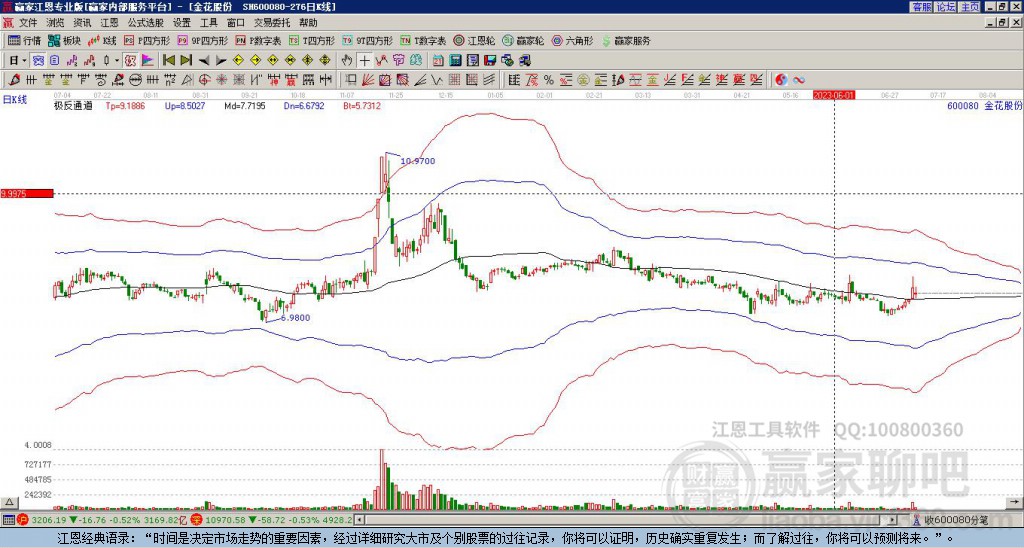
Task: Open the 六角形 hexagon tool
Action: tap(572, 40)
